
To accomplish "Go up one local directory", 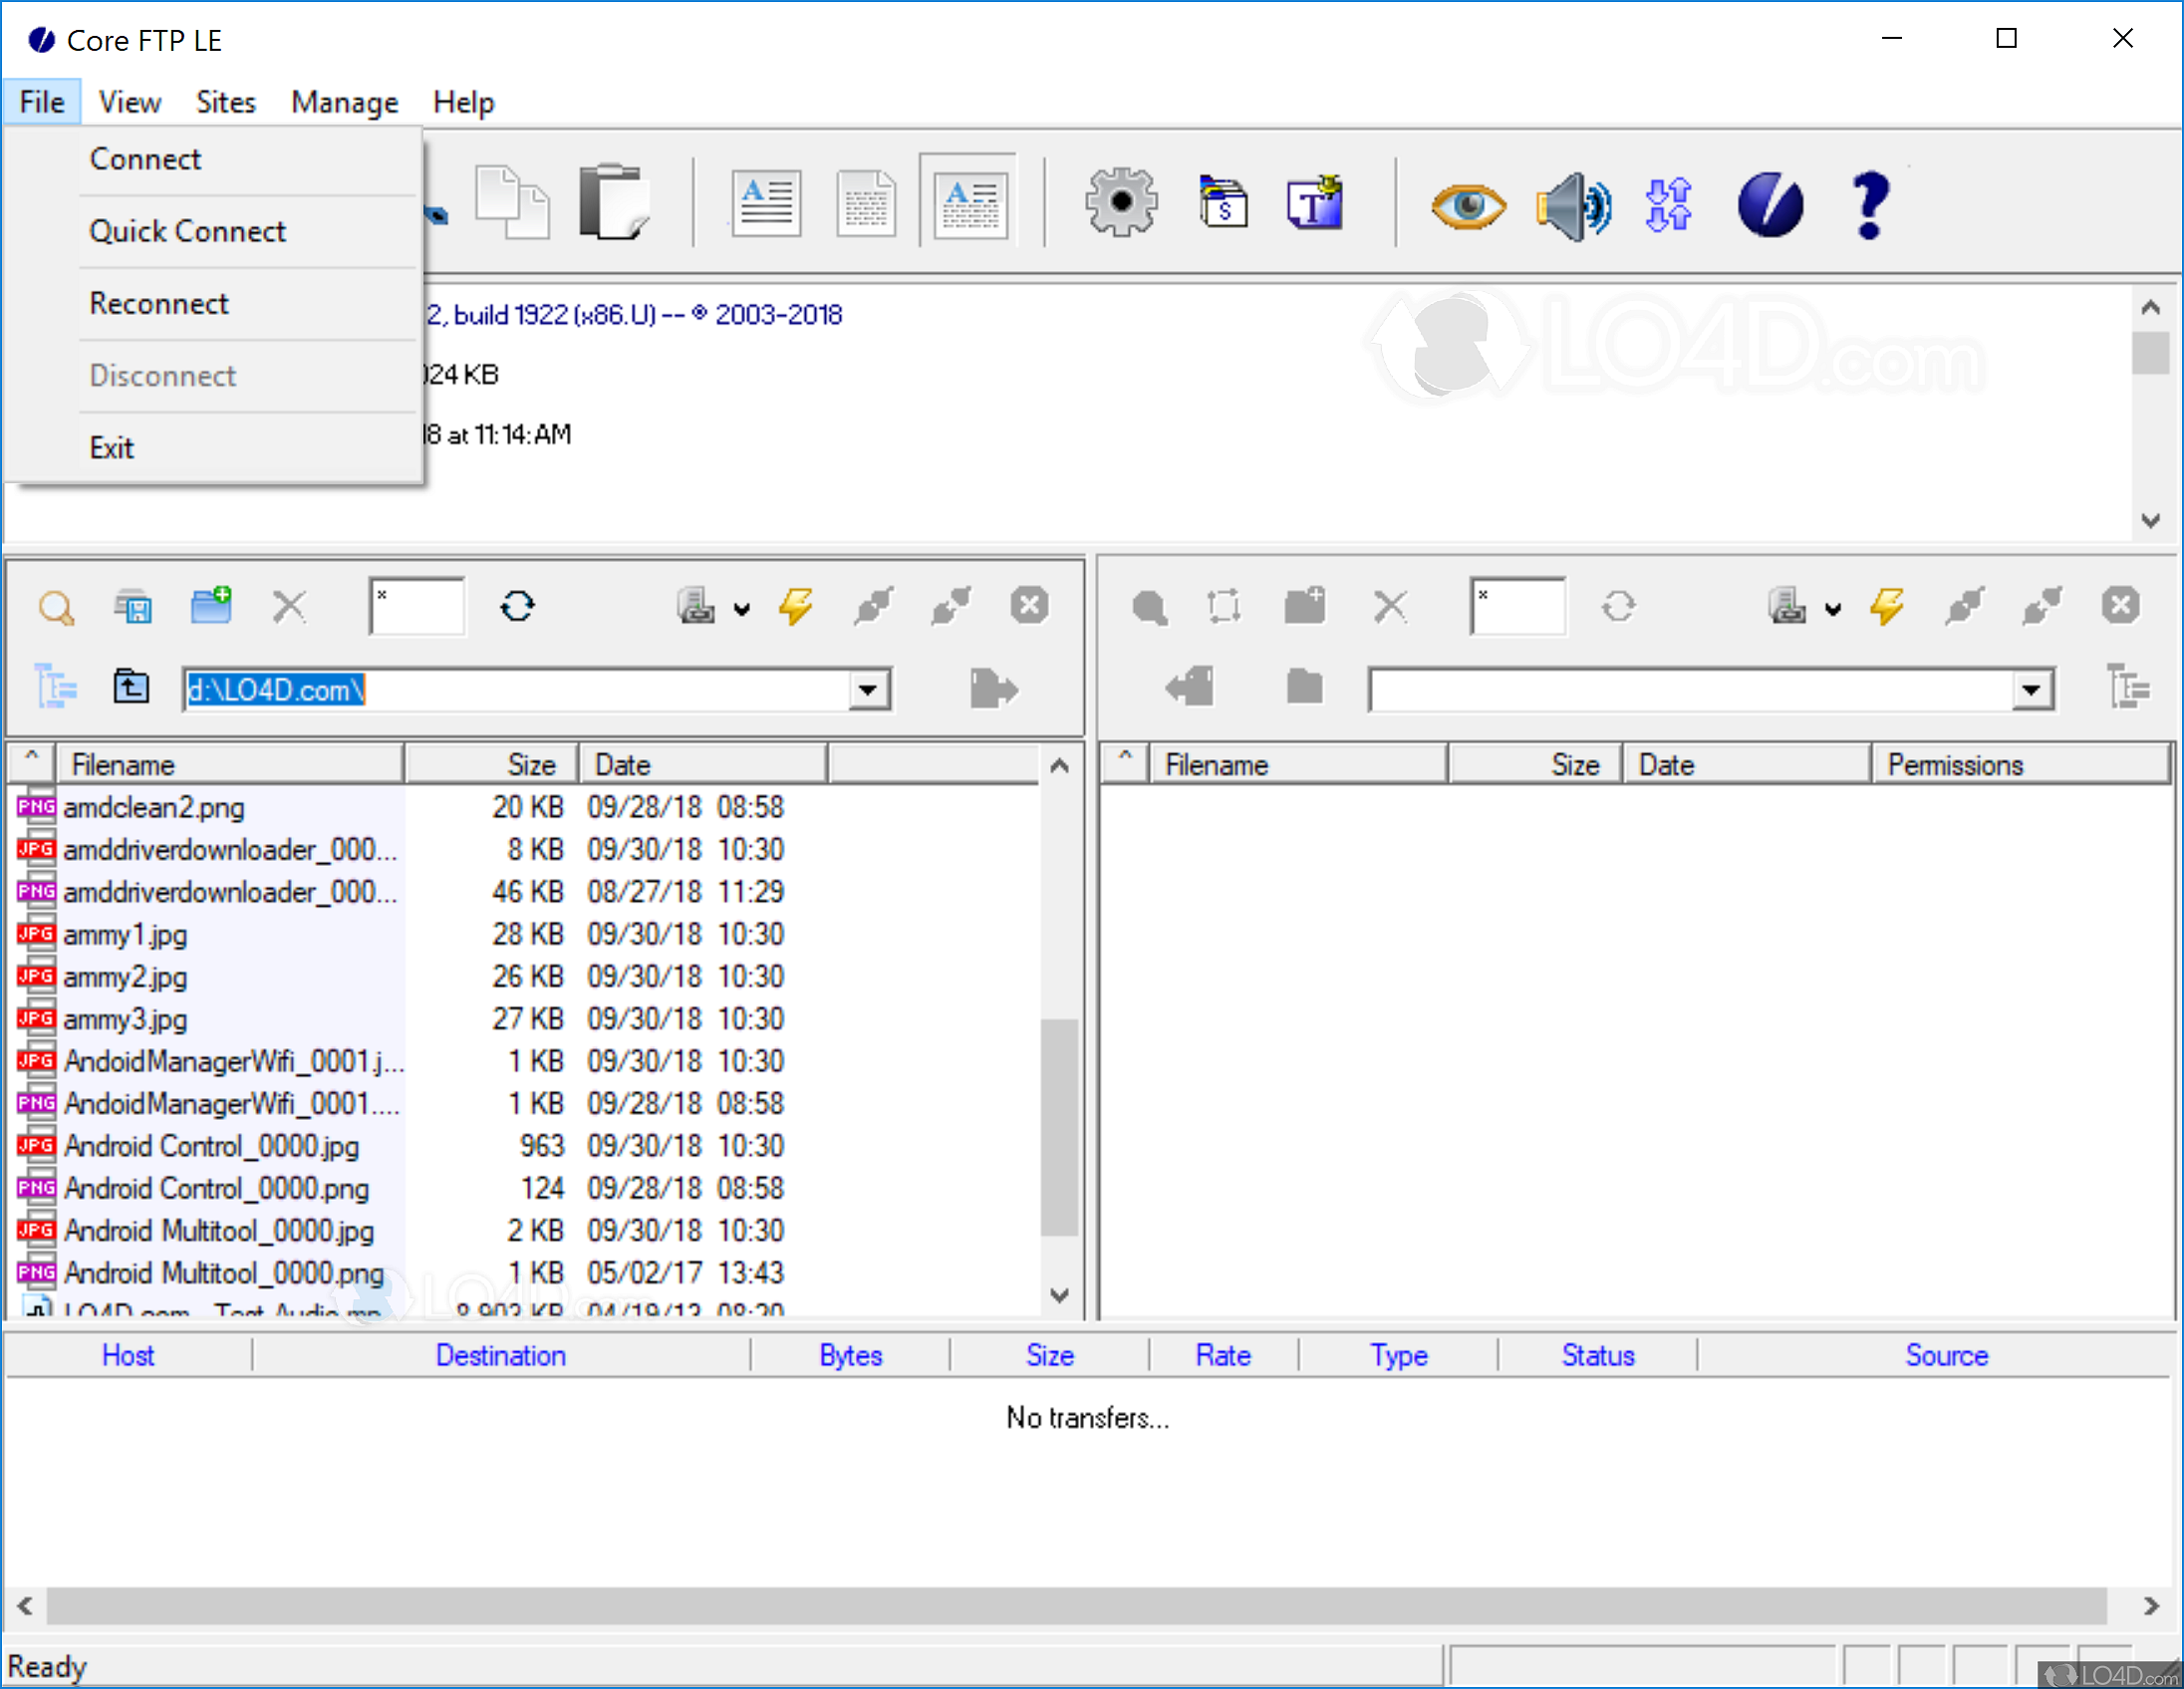I will point(131,687).
